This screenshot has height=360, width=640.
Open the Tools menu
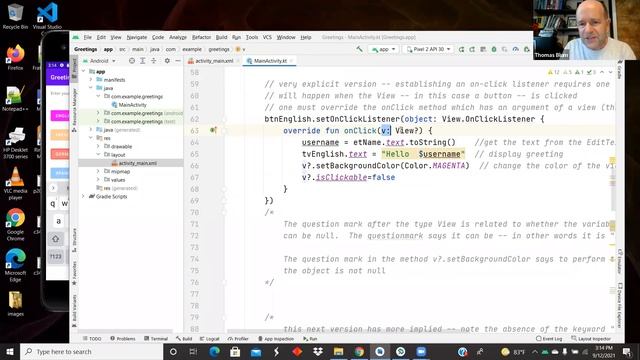point(252,37)
